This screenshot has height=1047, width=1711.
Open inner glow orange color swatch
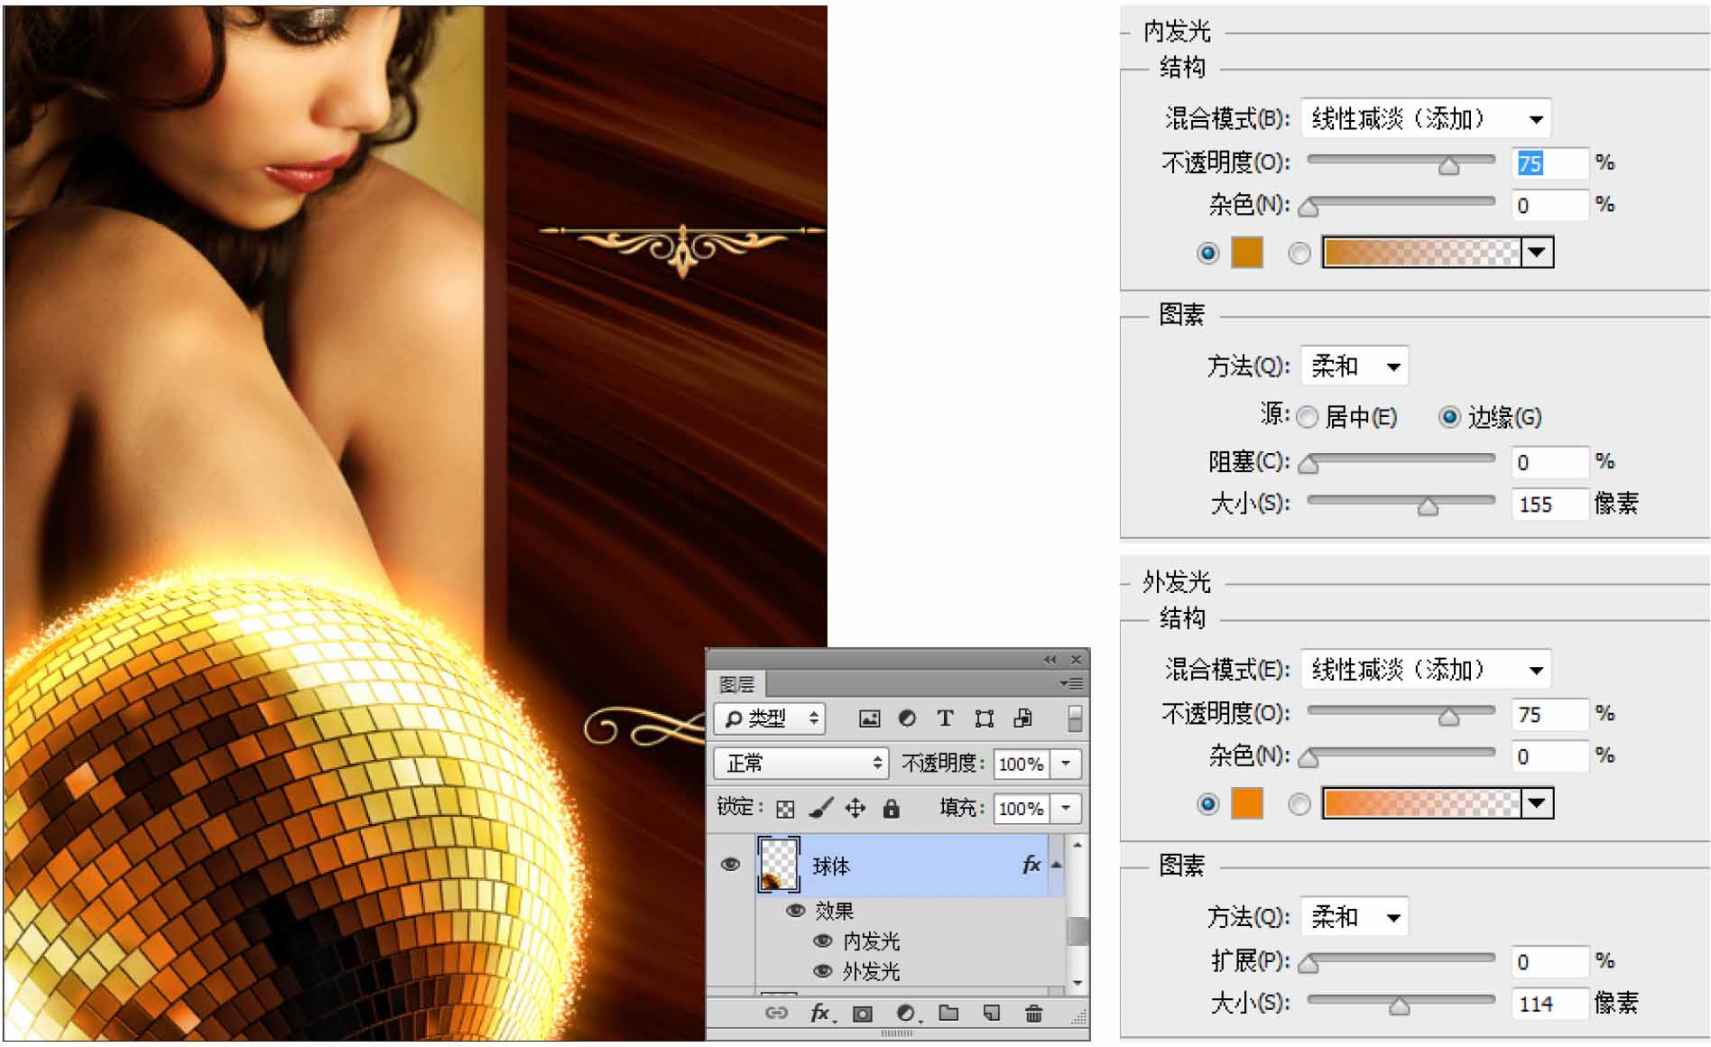tap(1247, 252)
